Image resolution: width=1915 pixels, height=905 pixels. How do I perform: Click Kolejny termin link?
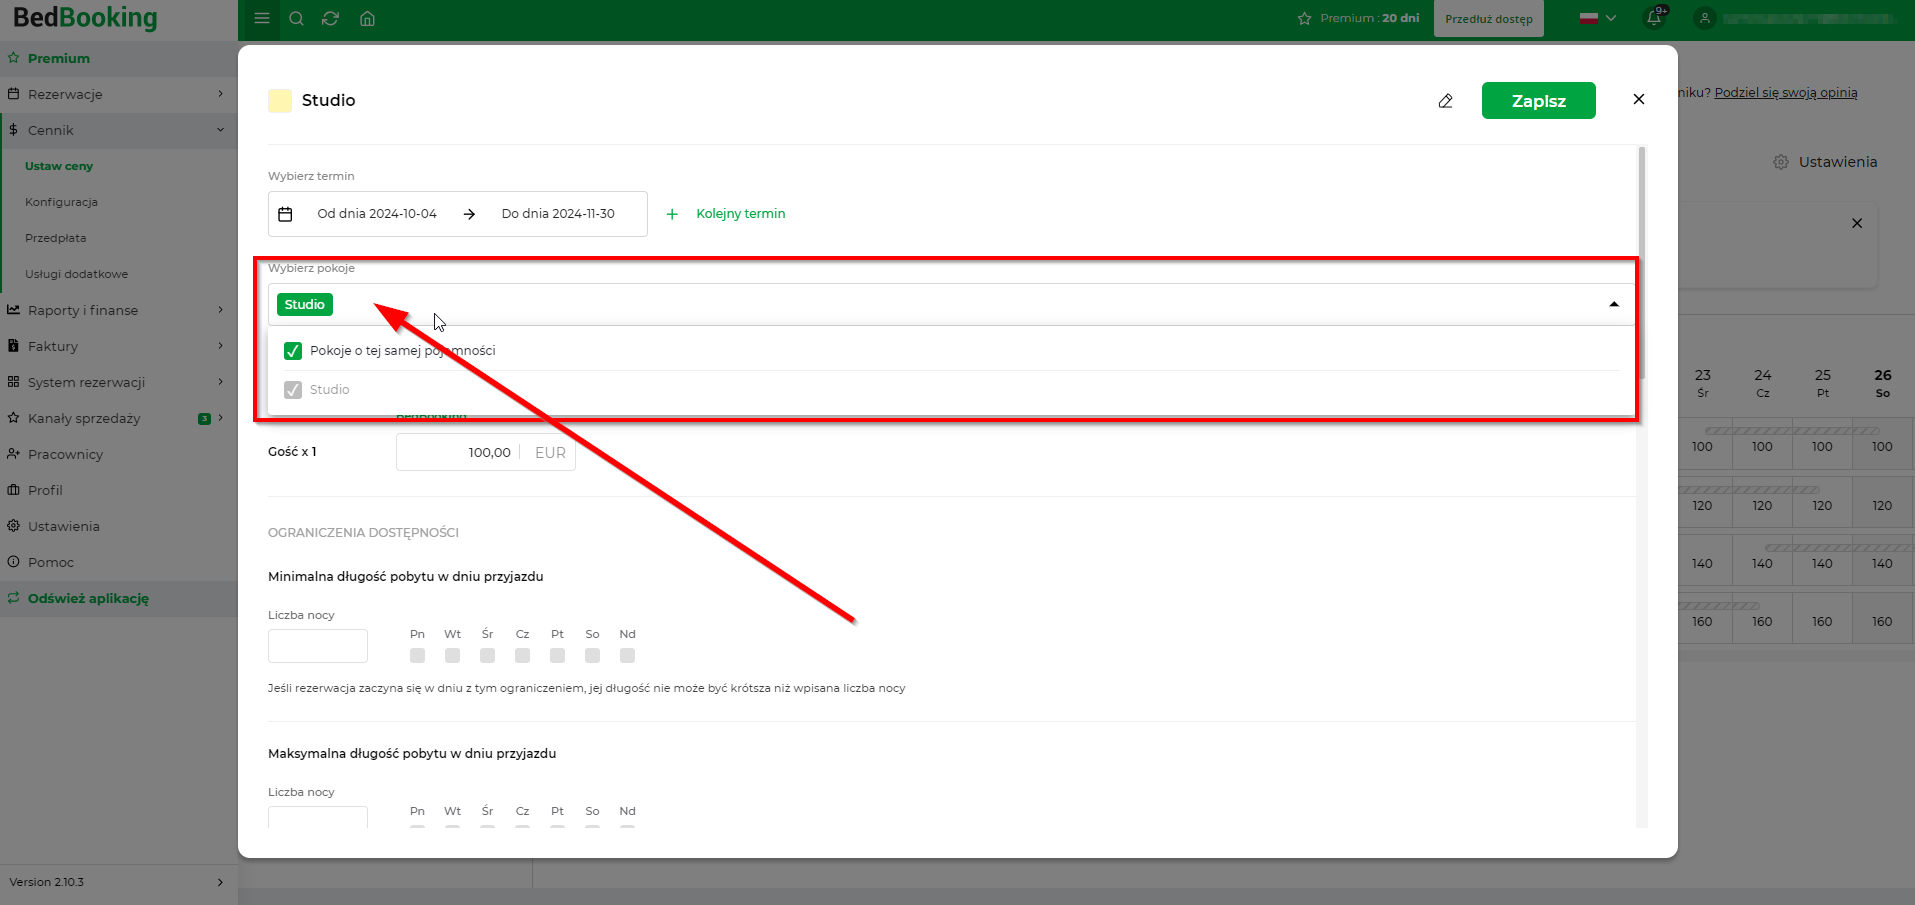tap(741, 214)
